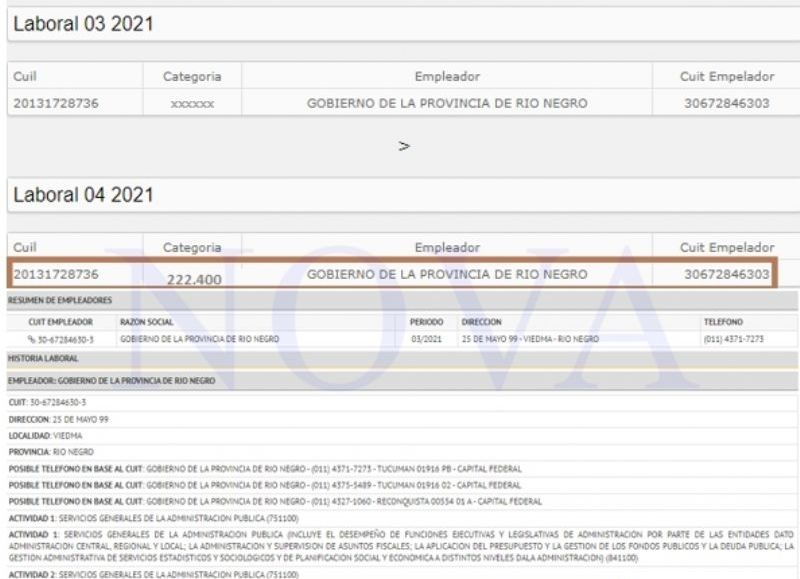Select Cuit Empelador header in Laboral 04 table
This screenshot has width=800, height=579.
(727, 247)
